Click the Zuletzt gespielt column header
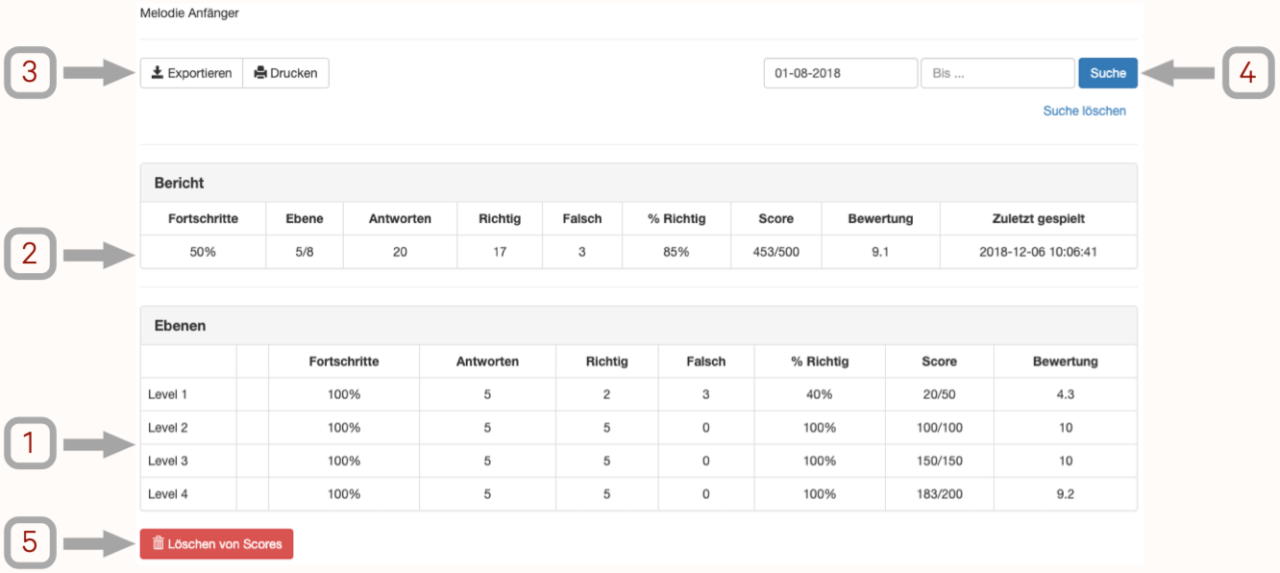1280x573 pixels. pyautogui.click(x=1038, y=219)
